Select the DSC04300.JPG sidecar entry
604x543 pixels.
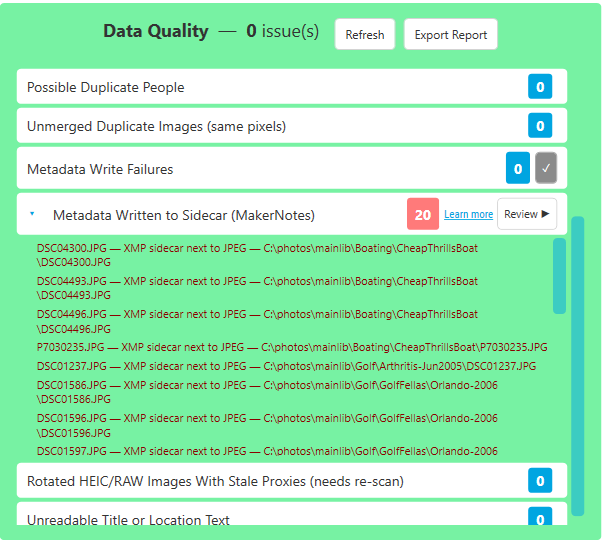(x=257, y=255)
